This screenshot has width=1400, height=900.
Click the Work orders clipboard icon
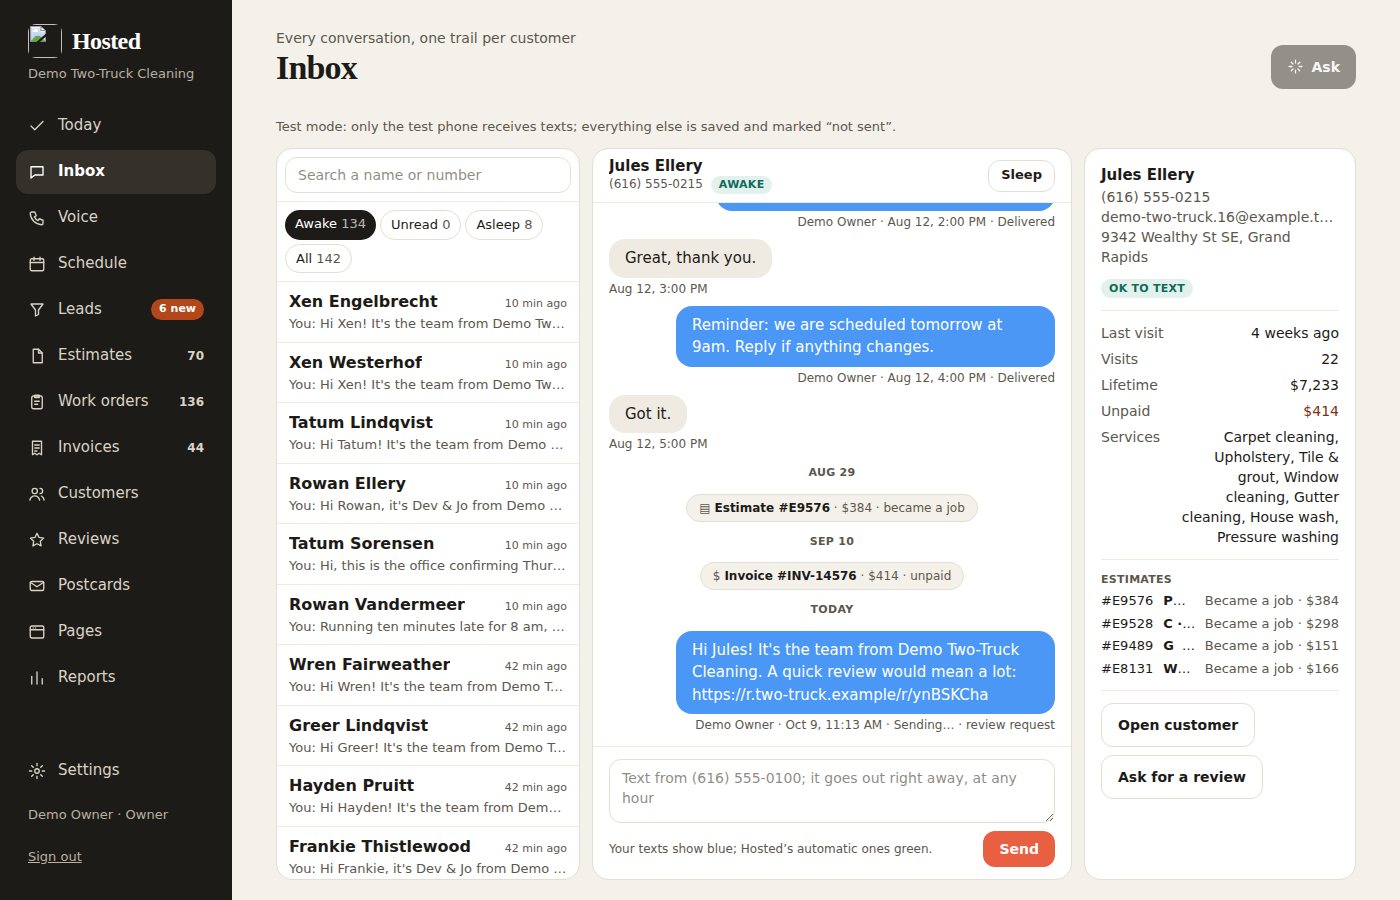[x=37, y=401]
